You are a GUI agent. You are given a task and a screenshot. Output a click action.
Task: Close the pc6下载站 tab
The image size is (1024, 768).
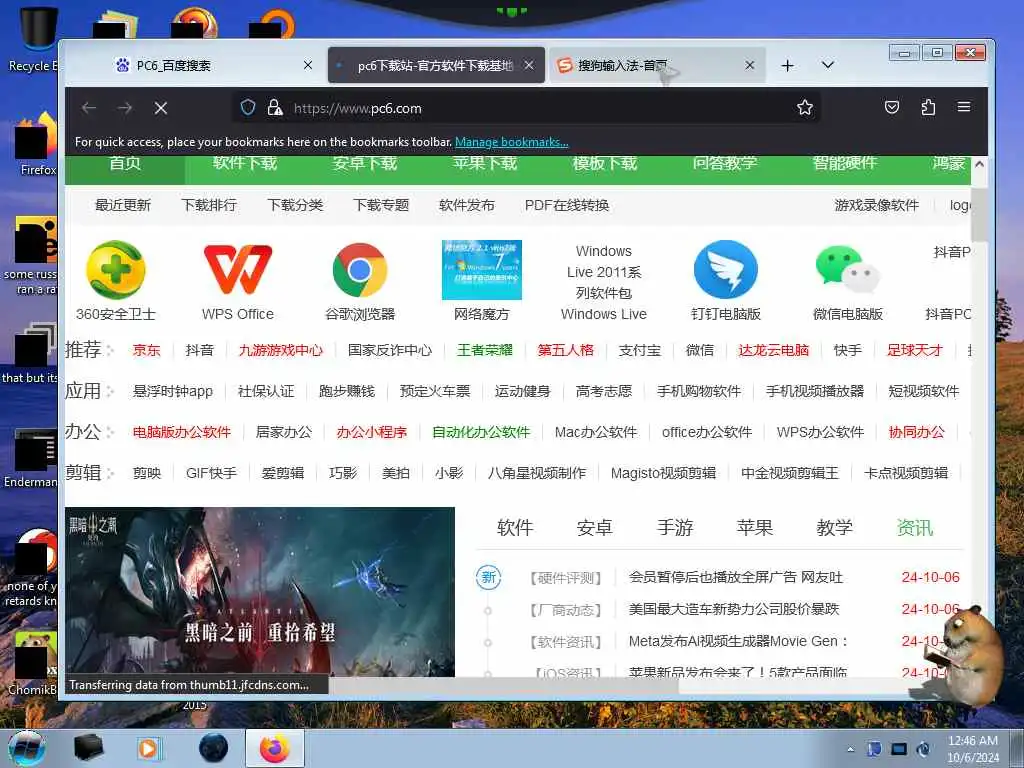[x=529, y=65]
